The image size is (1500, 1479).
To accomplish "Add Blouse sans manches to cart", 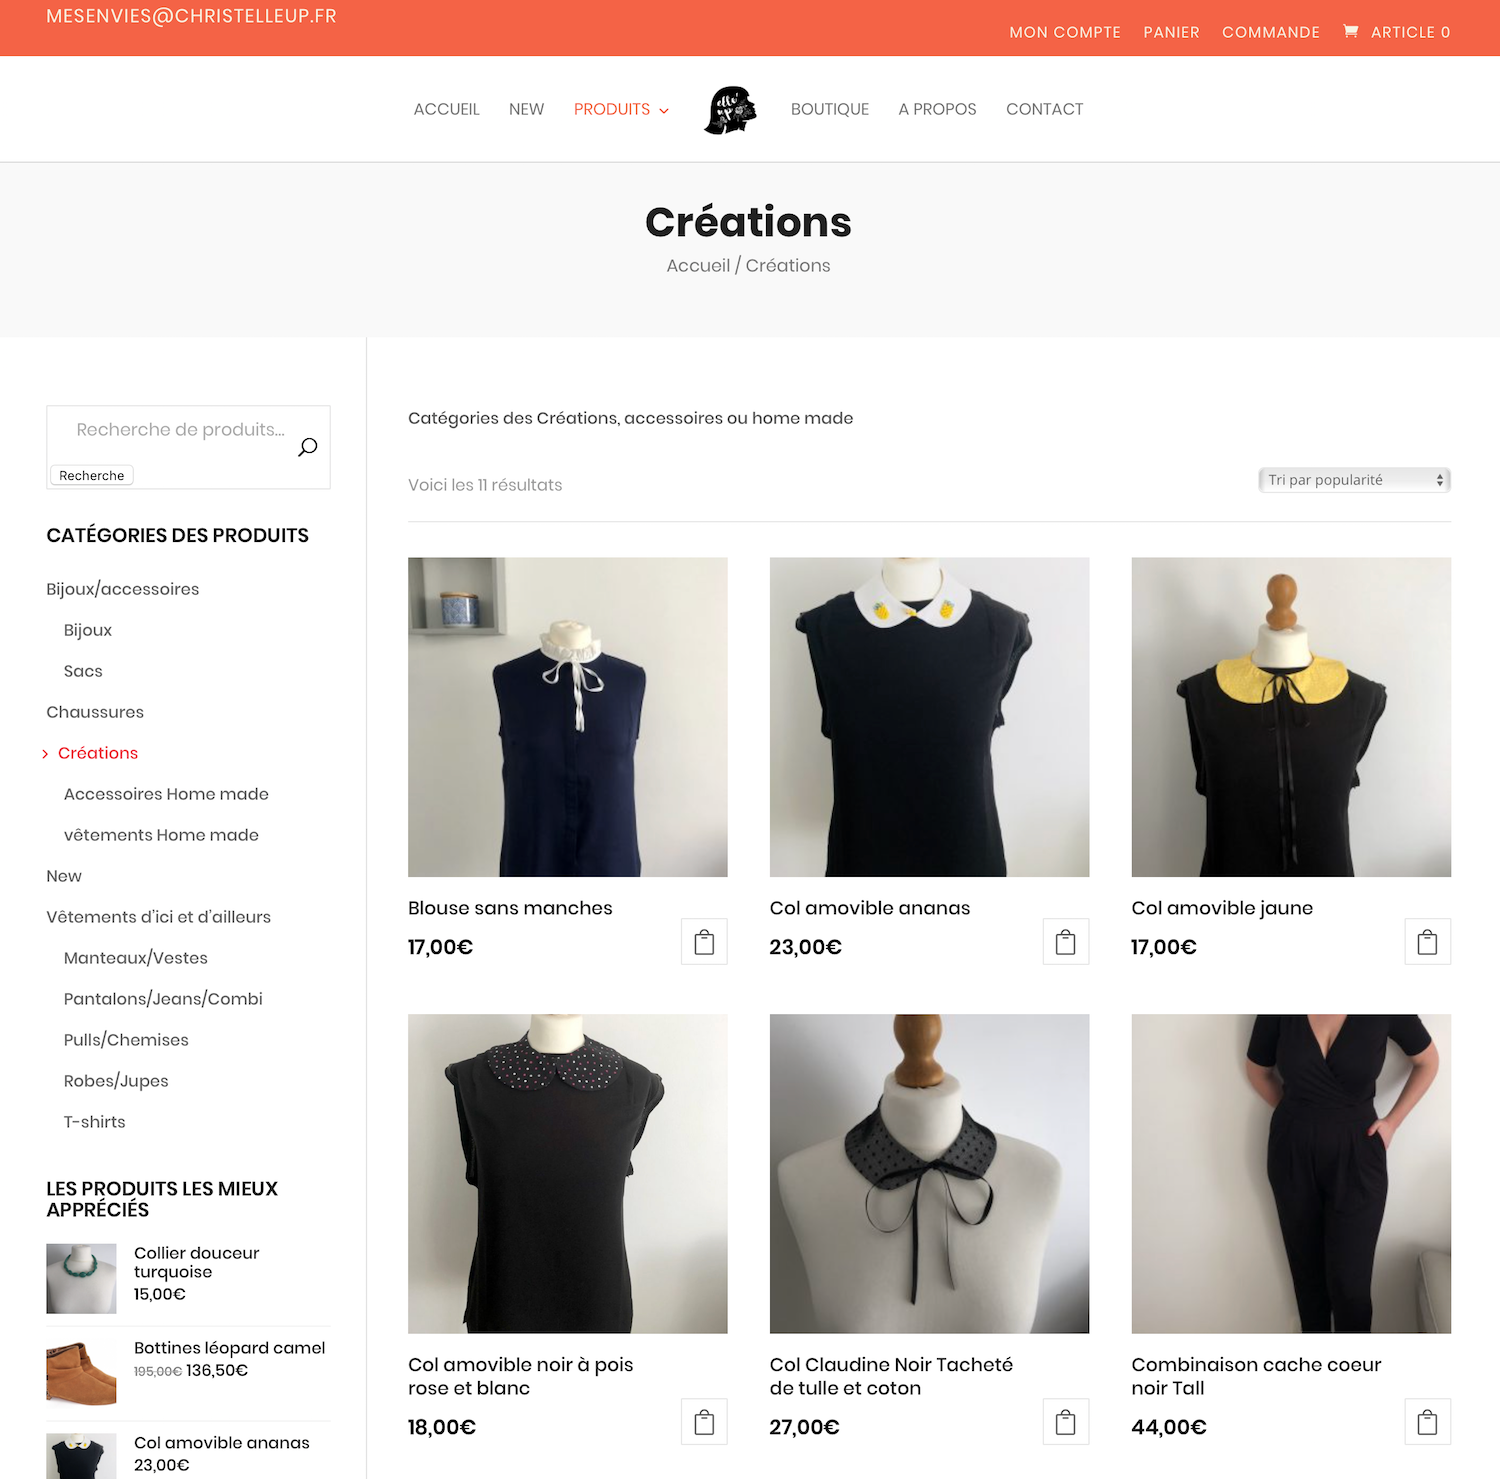I will tap(704, 942).
